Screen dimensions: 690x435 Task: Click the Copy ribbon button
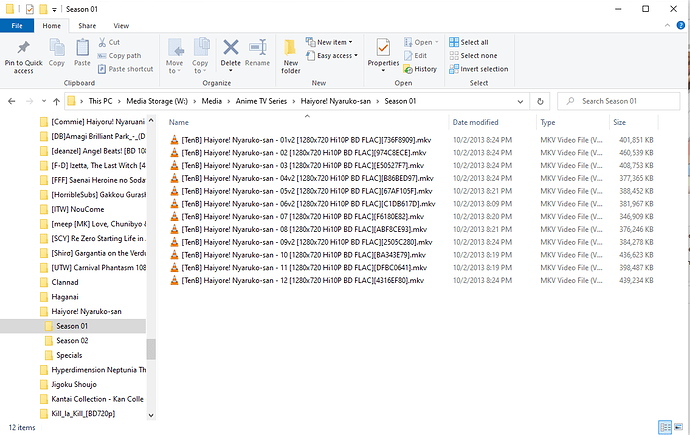57,53
